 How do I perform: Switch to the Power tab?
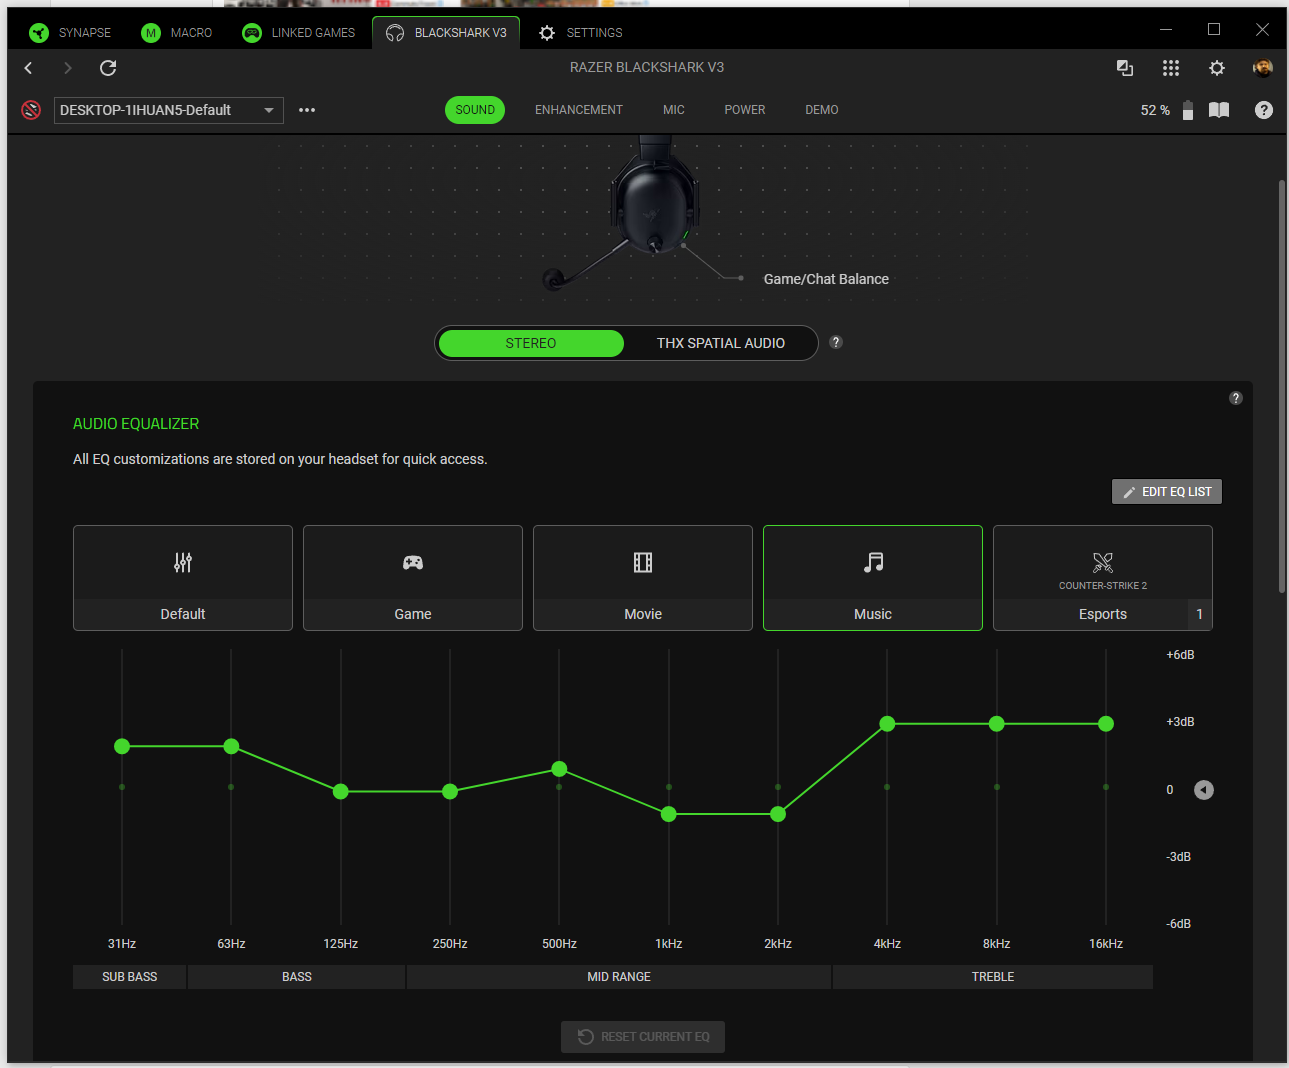(745, 110)
